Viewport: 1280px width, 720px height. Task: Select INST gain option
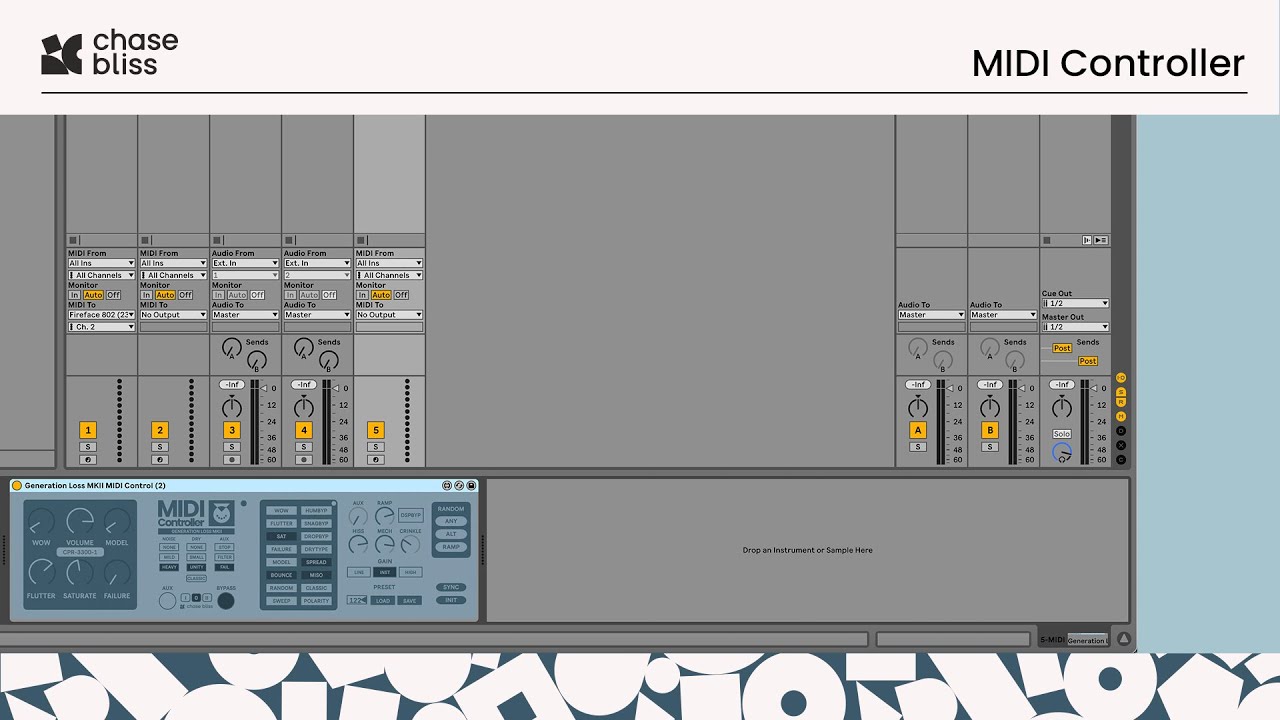(384, 572)
